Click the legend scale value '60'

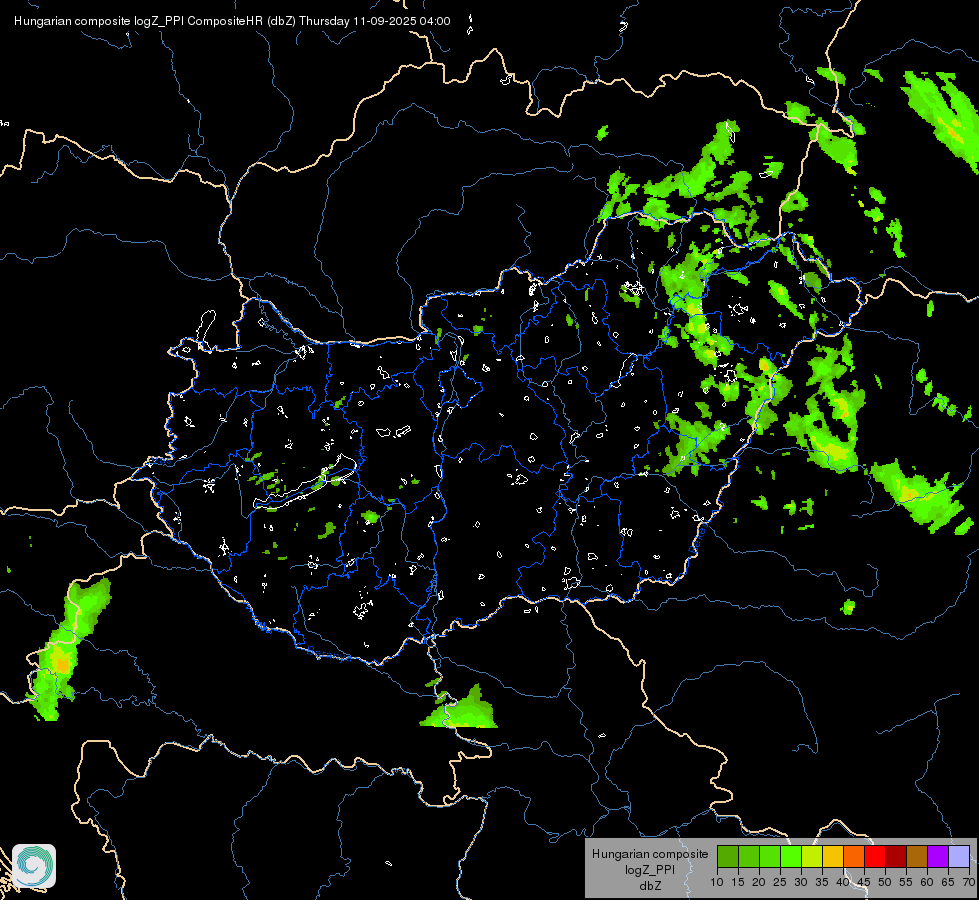(927, 882)
